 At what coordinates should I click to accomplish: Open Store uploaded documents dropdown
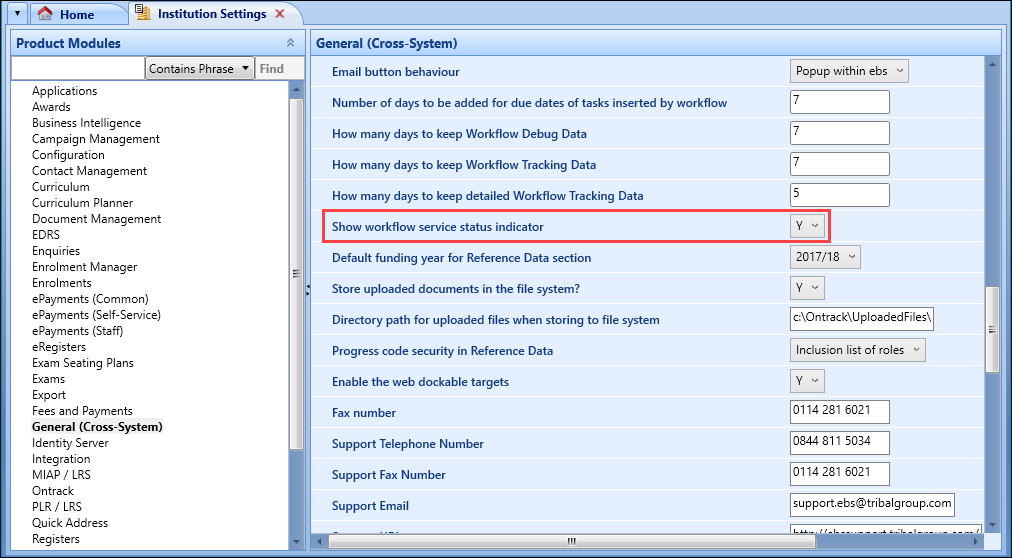[x=807, y=288]
